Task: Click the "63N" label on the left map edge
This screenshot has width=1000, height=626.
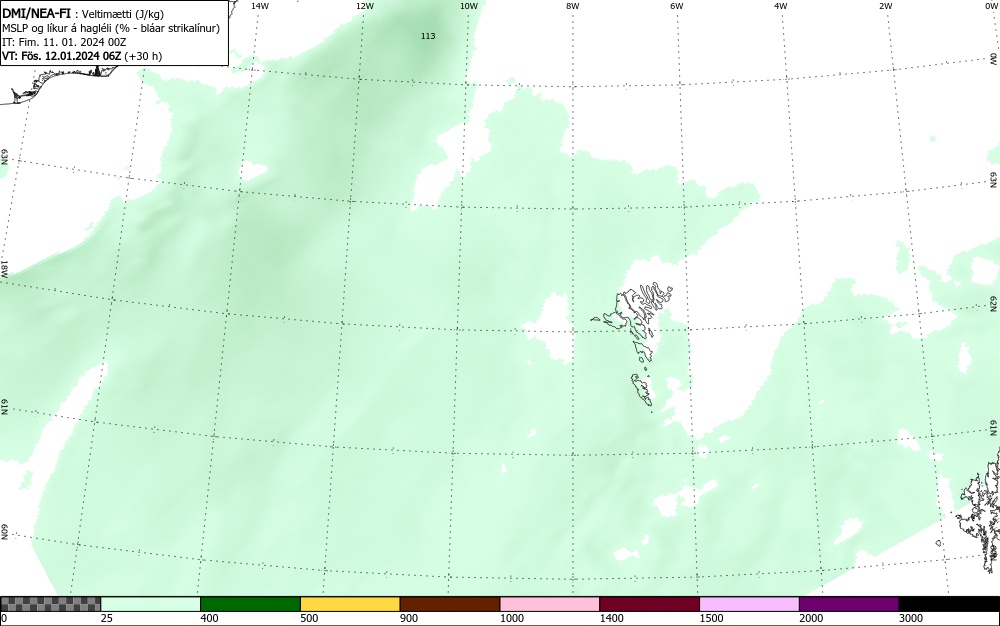Action: point(4,157)
